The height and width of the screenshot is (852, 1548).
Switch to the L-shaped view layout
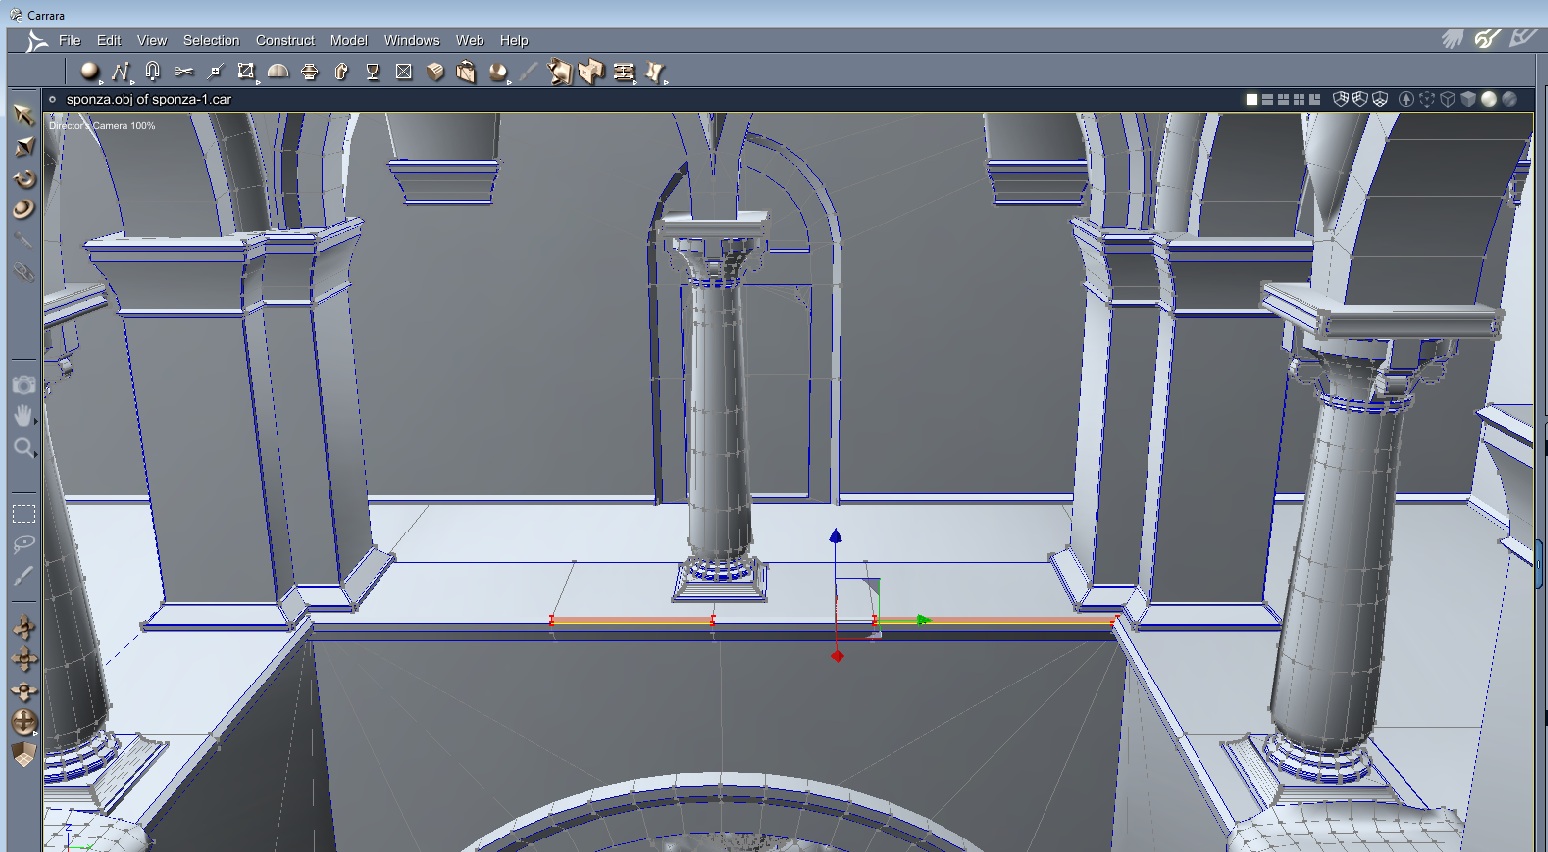pos(1315,99)
